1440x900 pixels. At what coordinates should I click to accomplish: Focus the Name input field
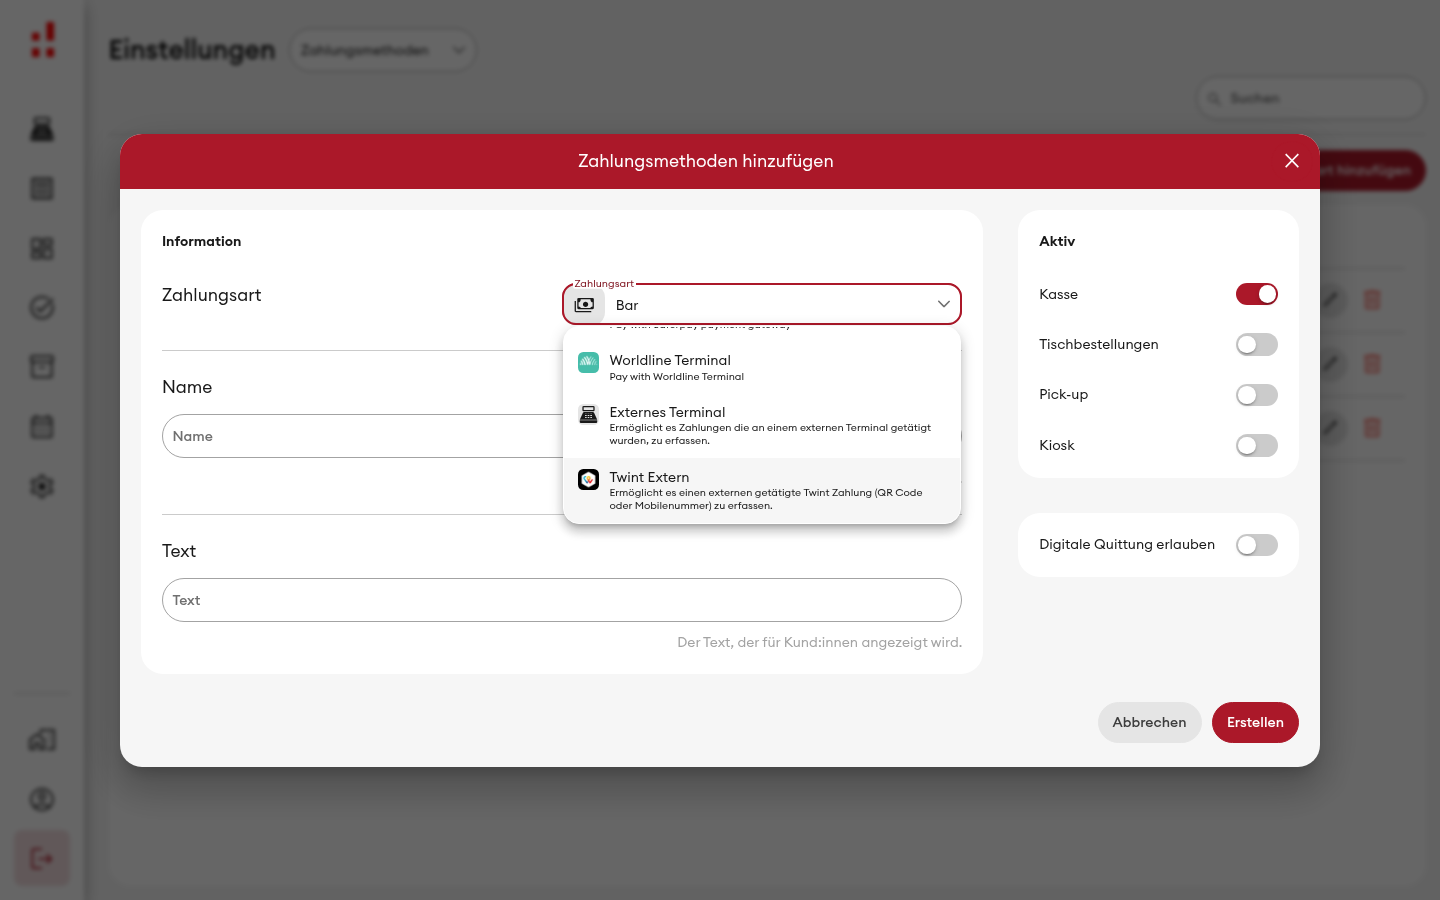point(363,436)
